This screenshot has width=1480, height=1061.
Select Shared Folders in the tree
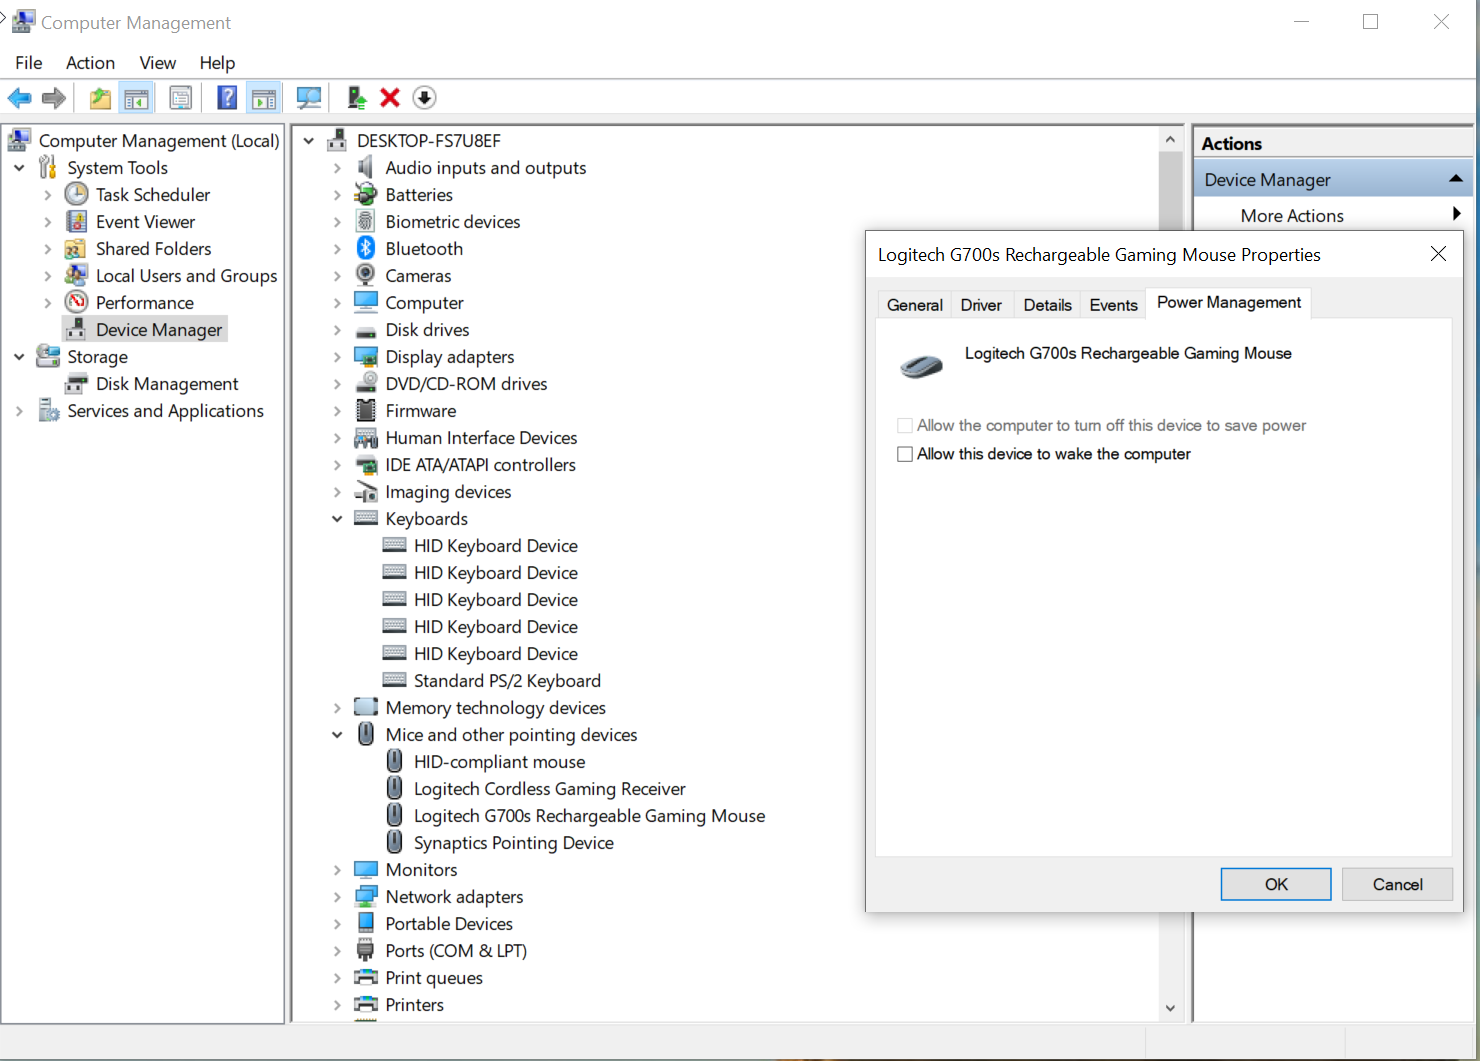pos(154,248)
